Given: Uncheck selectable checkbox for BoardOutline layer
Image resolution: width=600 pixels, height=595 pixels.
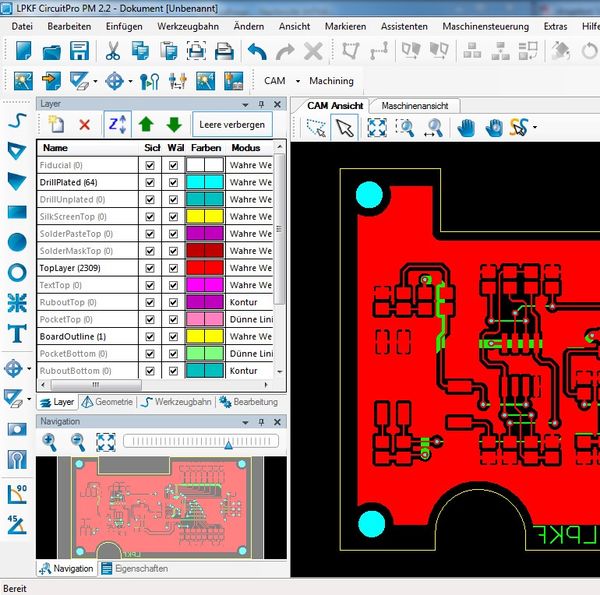Looking at the screenshot, I should [174, 336].
